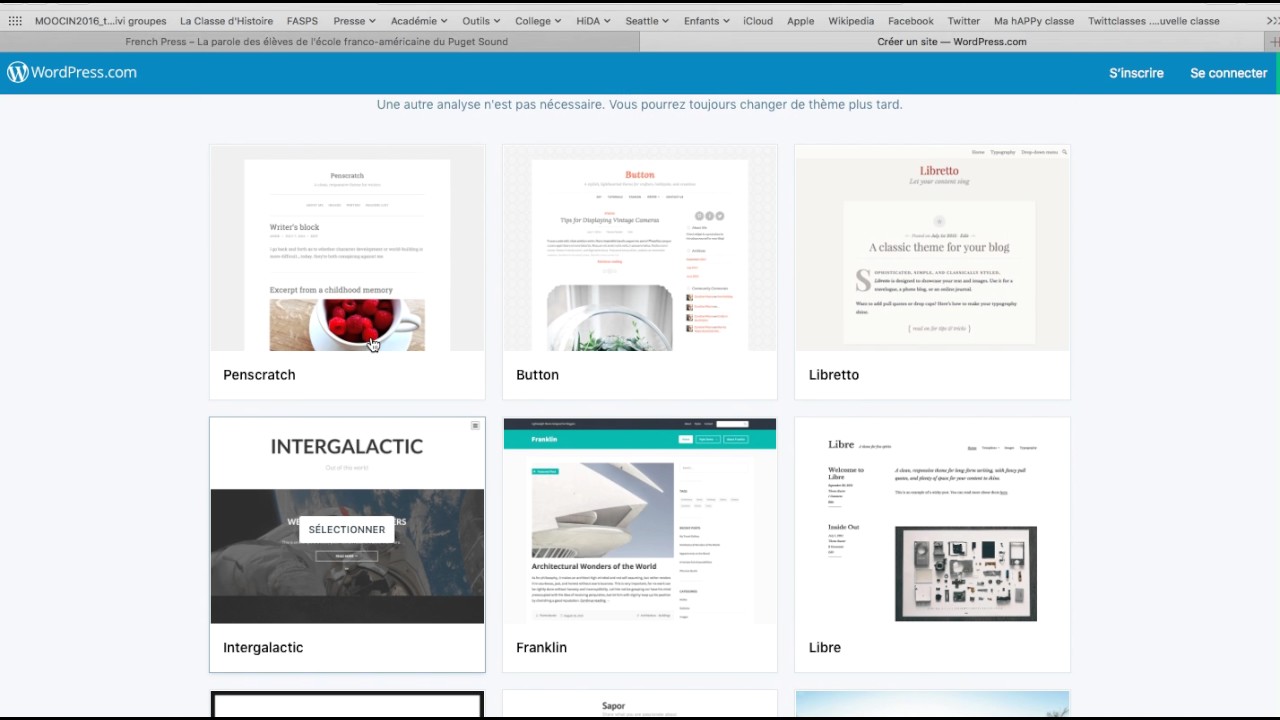Open the iCloud bookmark
Image resolution: width=1280 pixels, height=720 pixels.
click(x=758, y=21)
